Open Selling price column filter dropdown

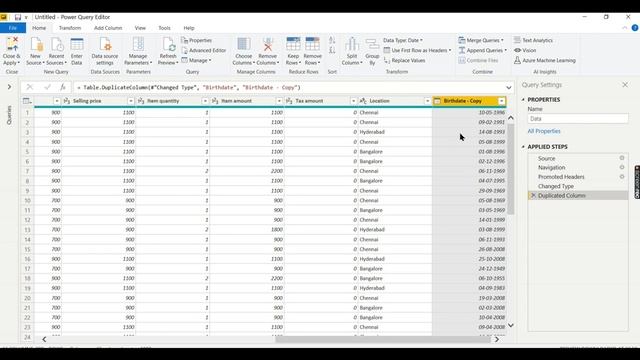click(131, 101)
